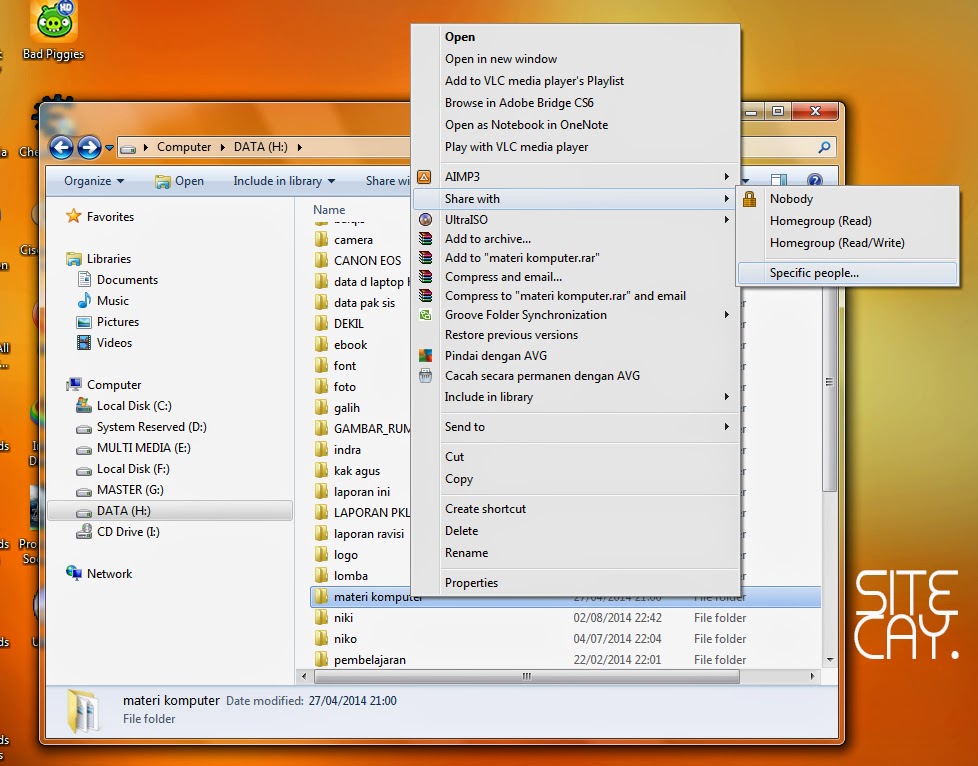978x766 pixels.
Task: Open the Organize dropdown in toolbar
Action: pos(94,181)
